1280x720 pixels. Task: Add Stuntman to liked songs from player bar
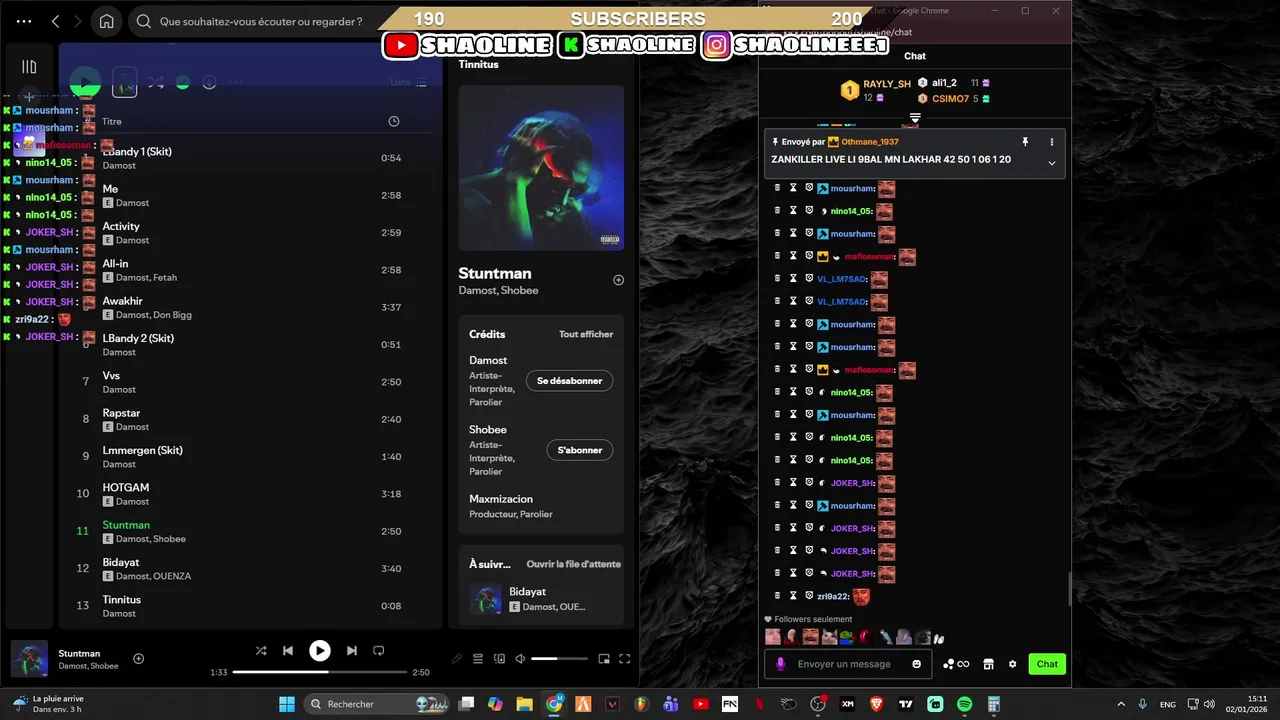[x=139, y=658]
